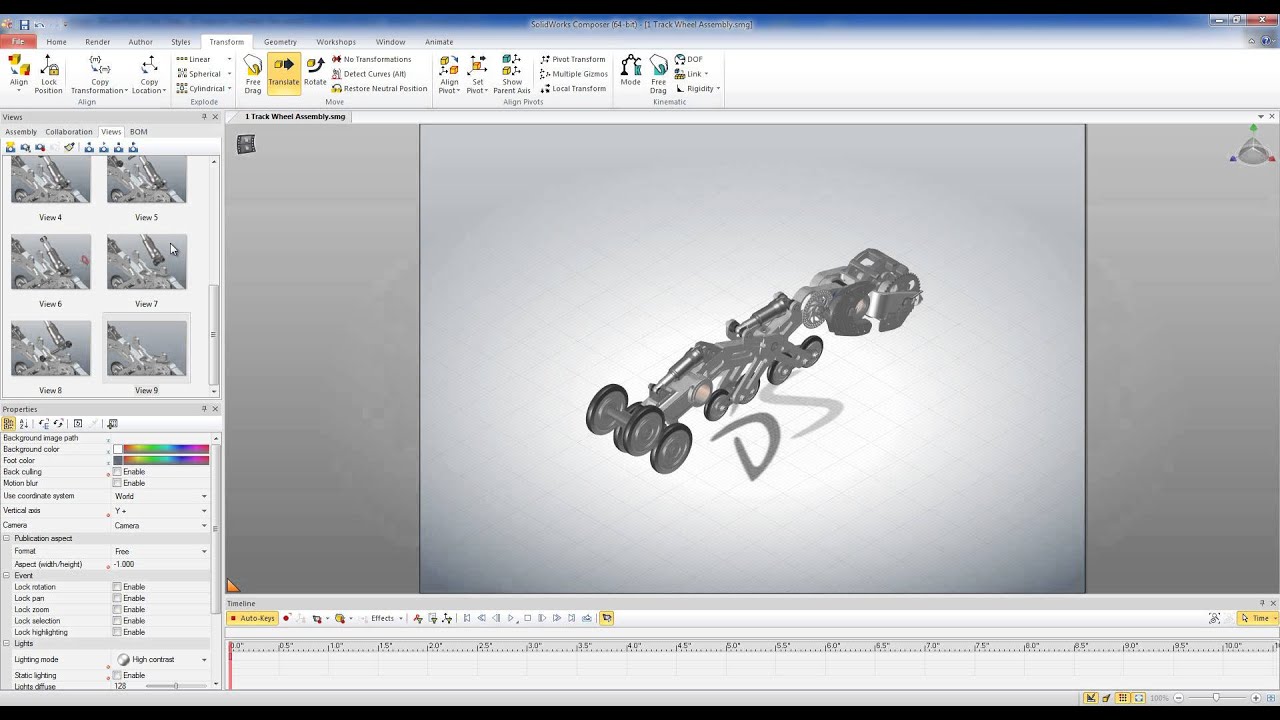Click the Lock Position icon
1280x720 pixels.
tap(48, 74)
